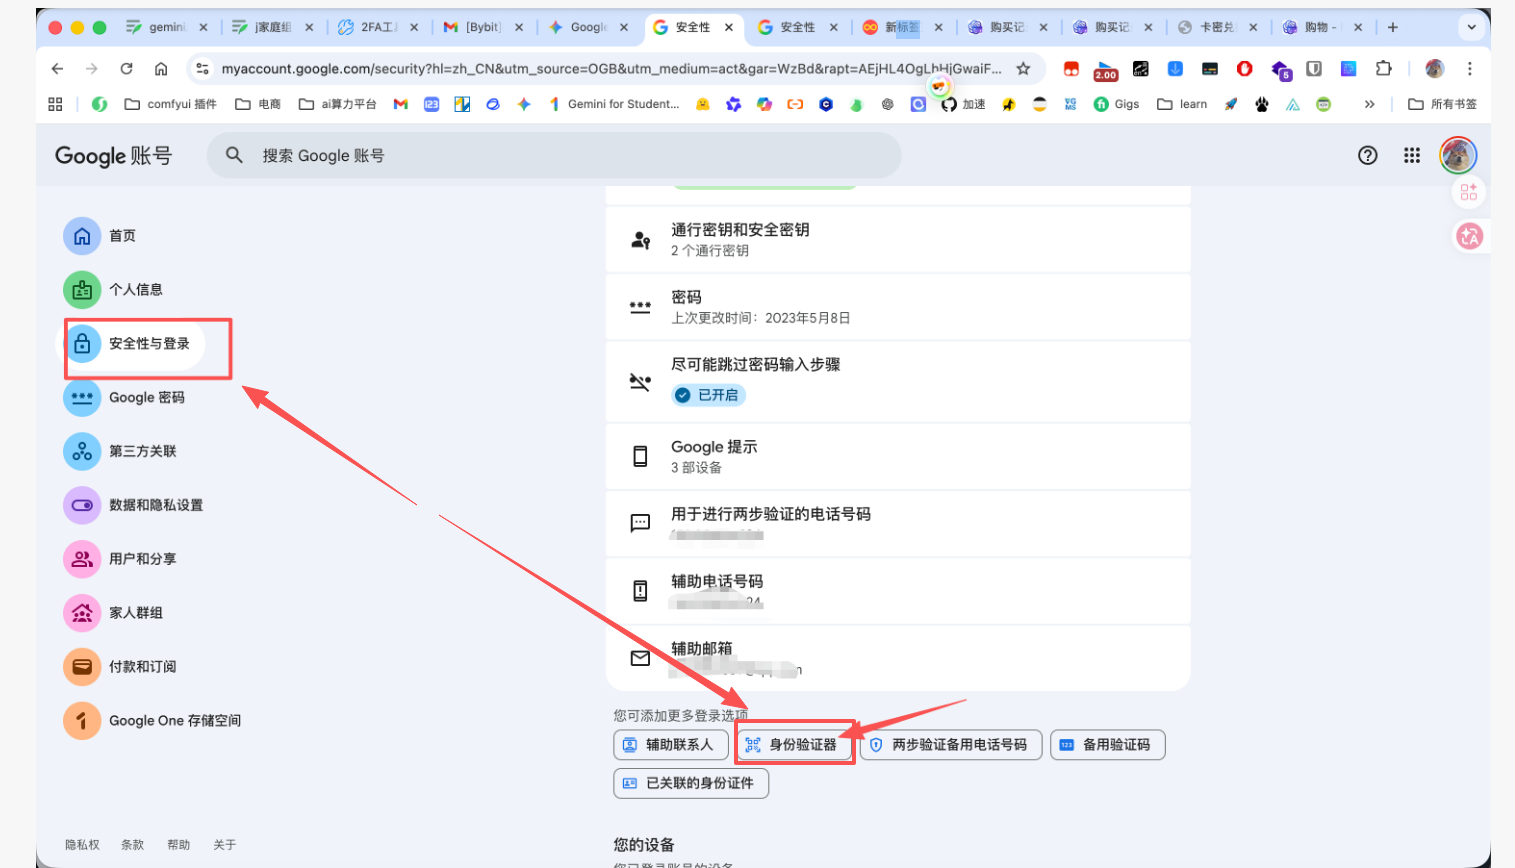This screenshot has width=1515, height=868.
Task: Switch to the 新标签 tab
Action: coord(901,28)
